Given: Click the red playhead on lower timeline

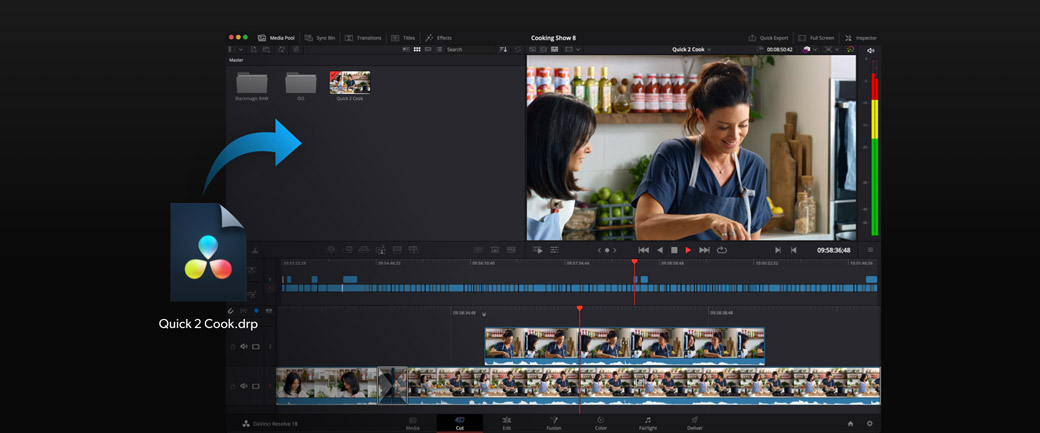Looking at the screenshot, I should pos(579,309).
